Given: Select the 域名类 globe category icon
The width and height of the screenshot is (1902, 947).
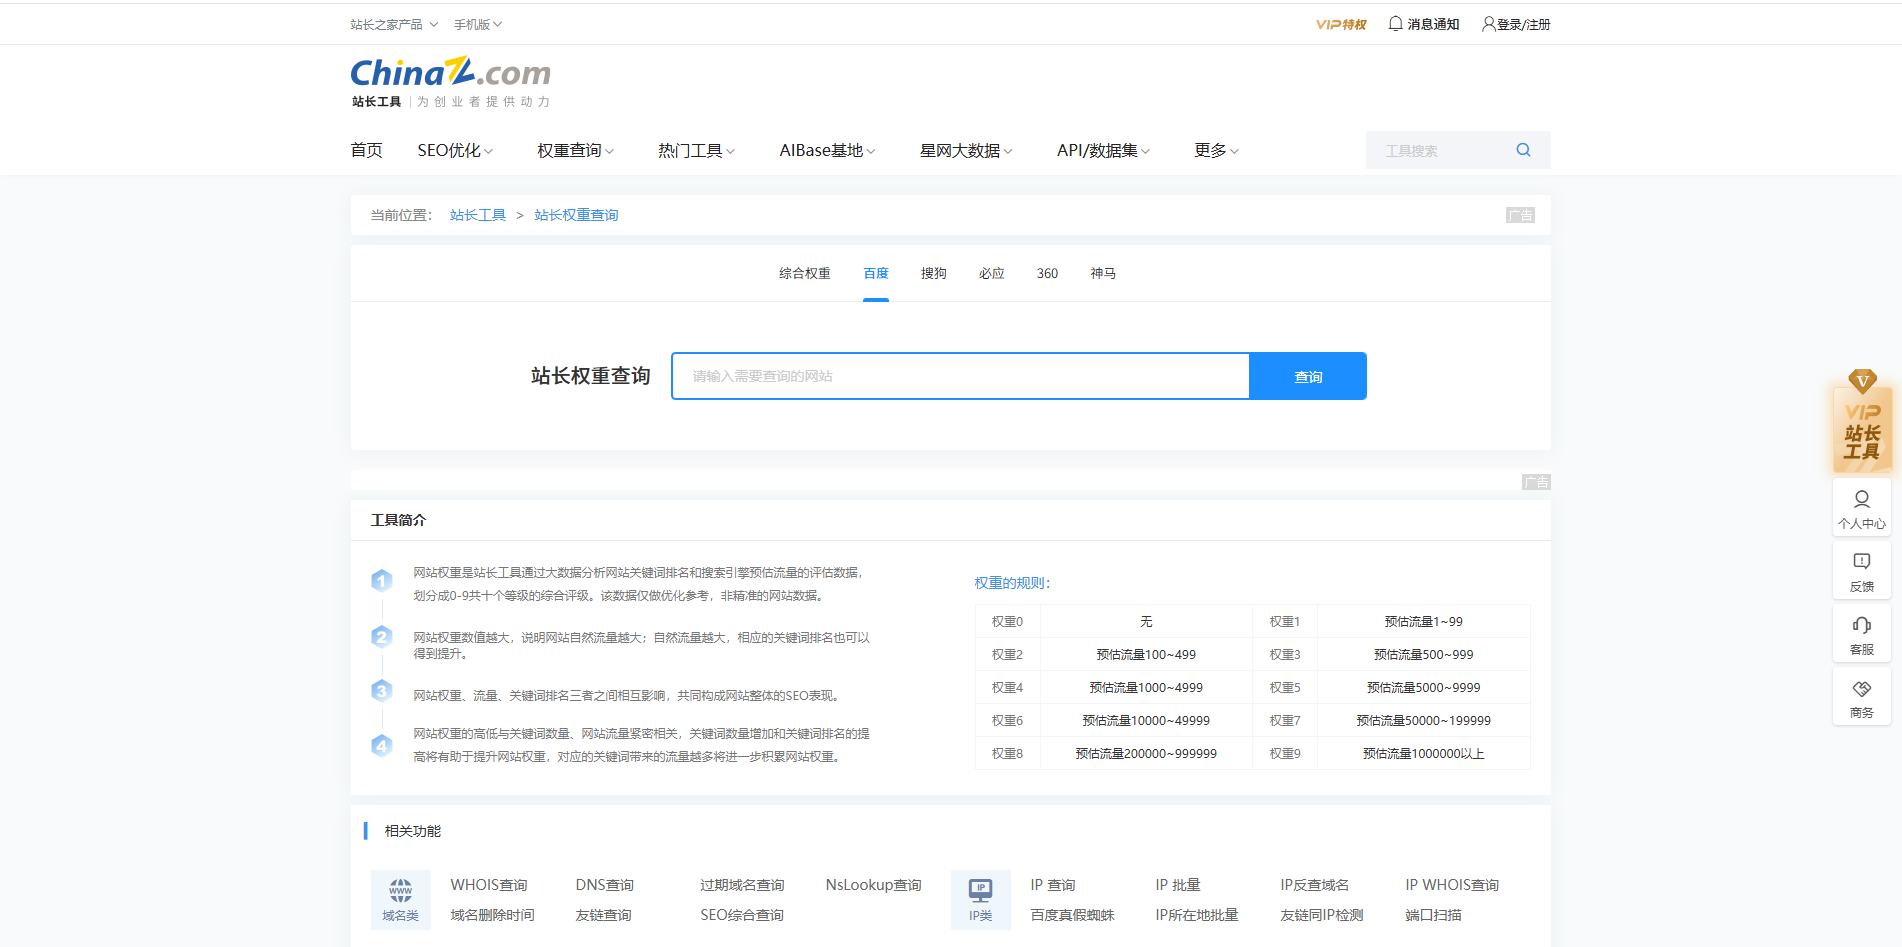Looking at the screenshot, I should coord(400,898).
